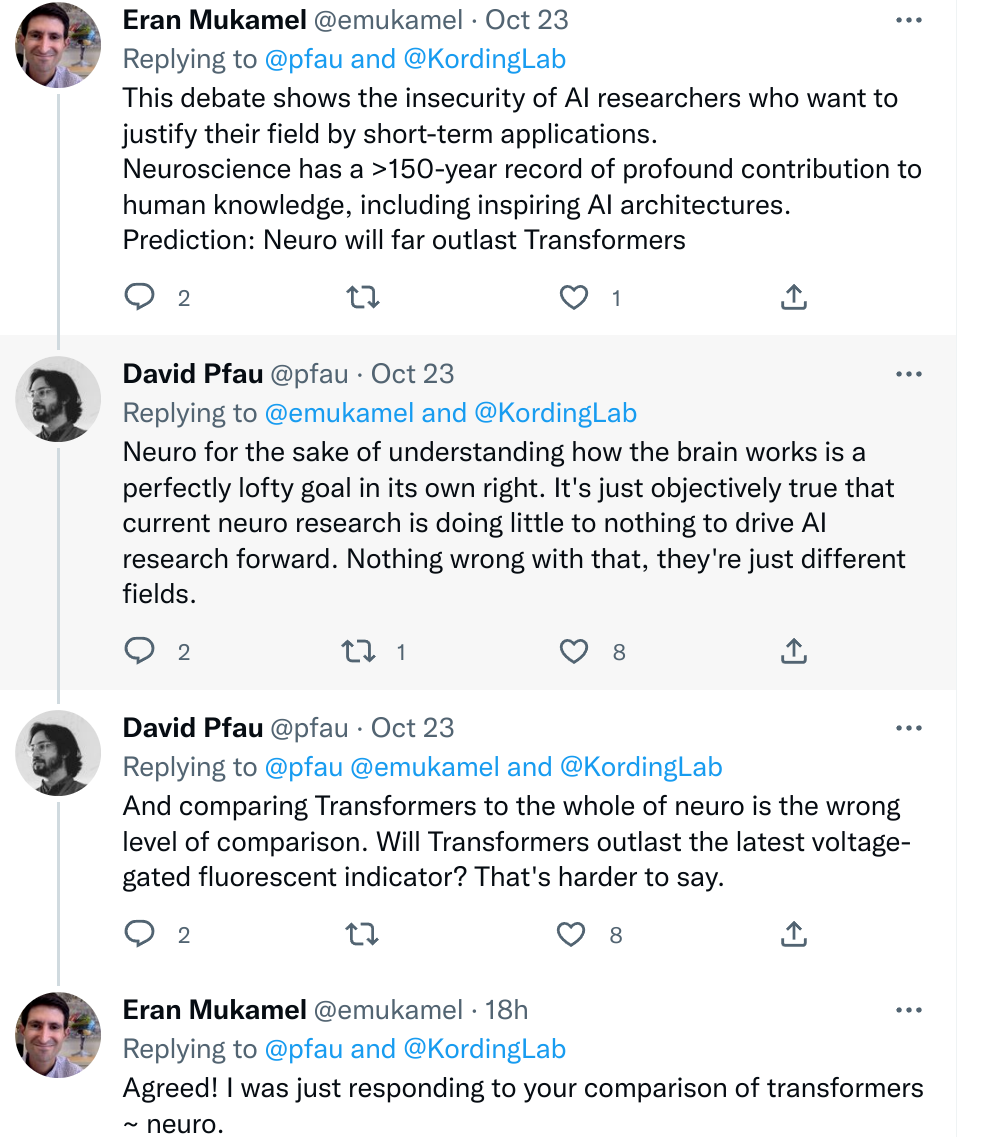Reply to Eran Mukamel's insecurity tweet
990x1137 pixels.
coord(140,297)
